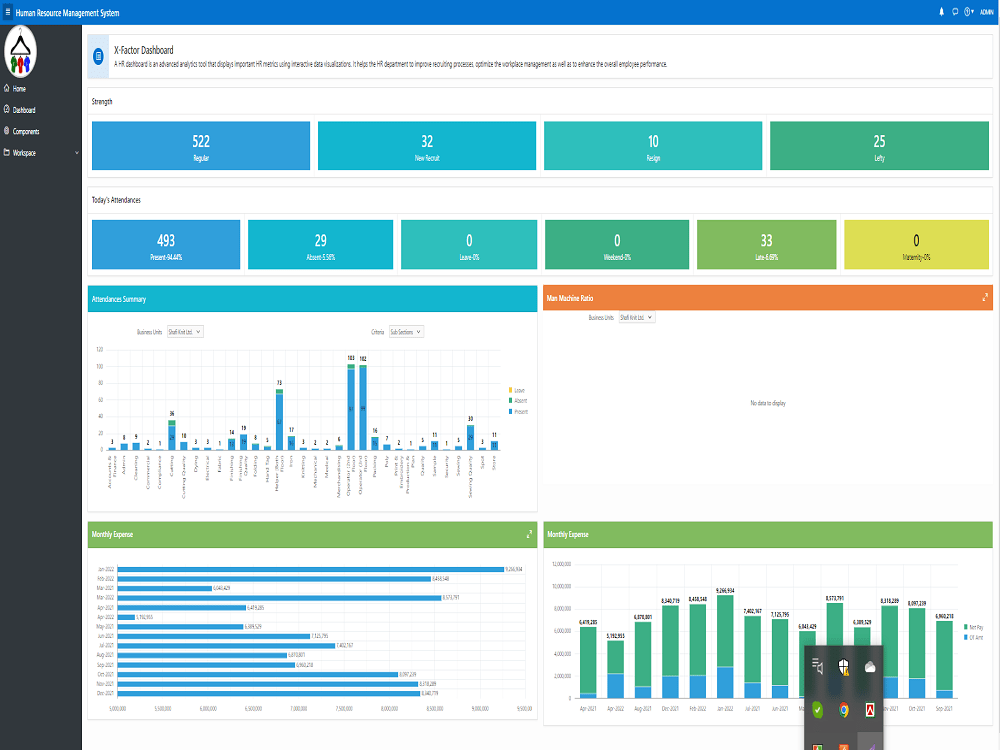Image resolution: width=1000 pixels, height=750 pixels.
Task: Open notifications via the bell icon
Action: point(941,11)
